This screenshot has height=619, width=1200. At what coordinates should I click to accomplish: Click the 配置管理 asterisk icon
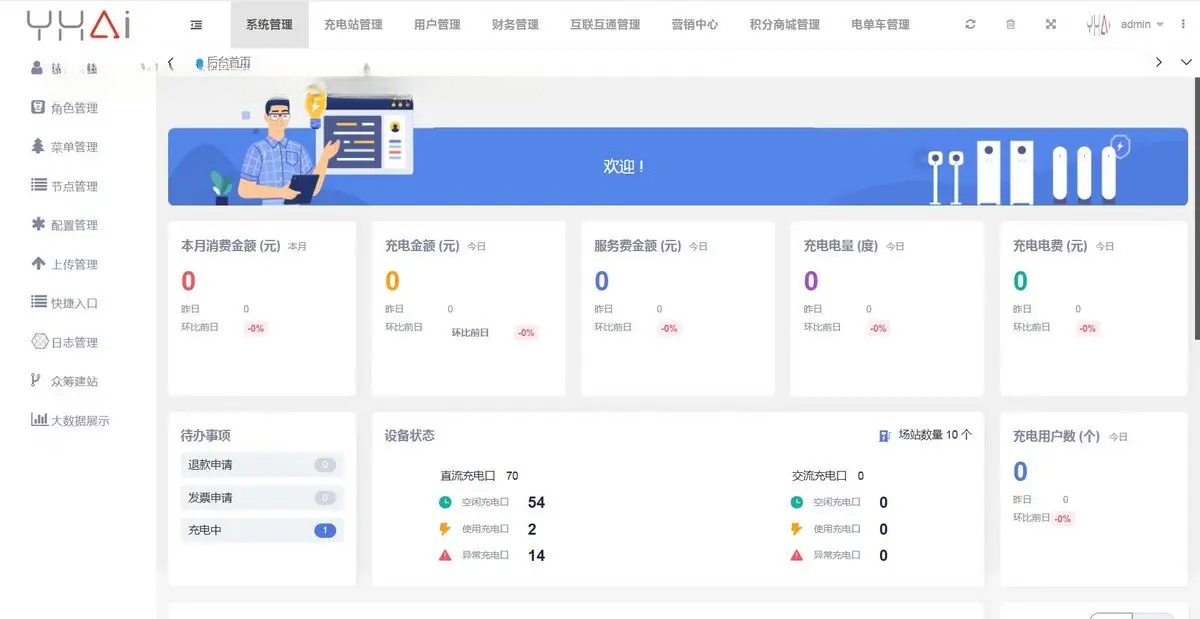tap(38, 224)
